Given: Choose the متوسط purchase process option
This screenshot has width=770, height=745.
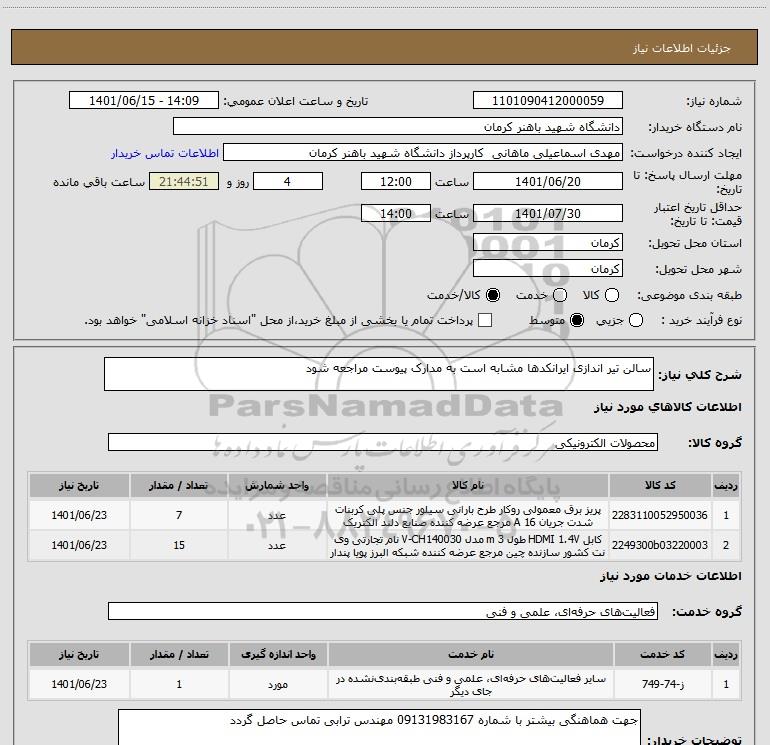Looking at the screenshot, I should 577,321.
